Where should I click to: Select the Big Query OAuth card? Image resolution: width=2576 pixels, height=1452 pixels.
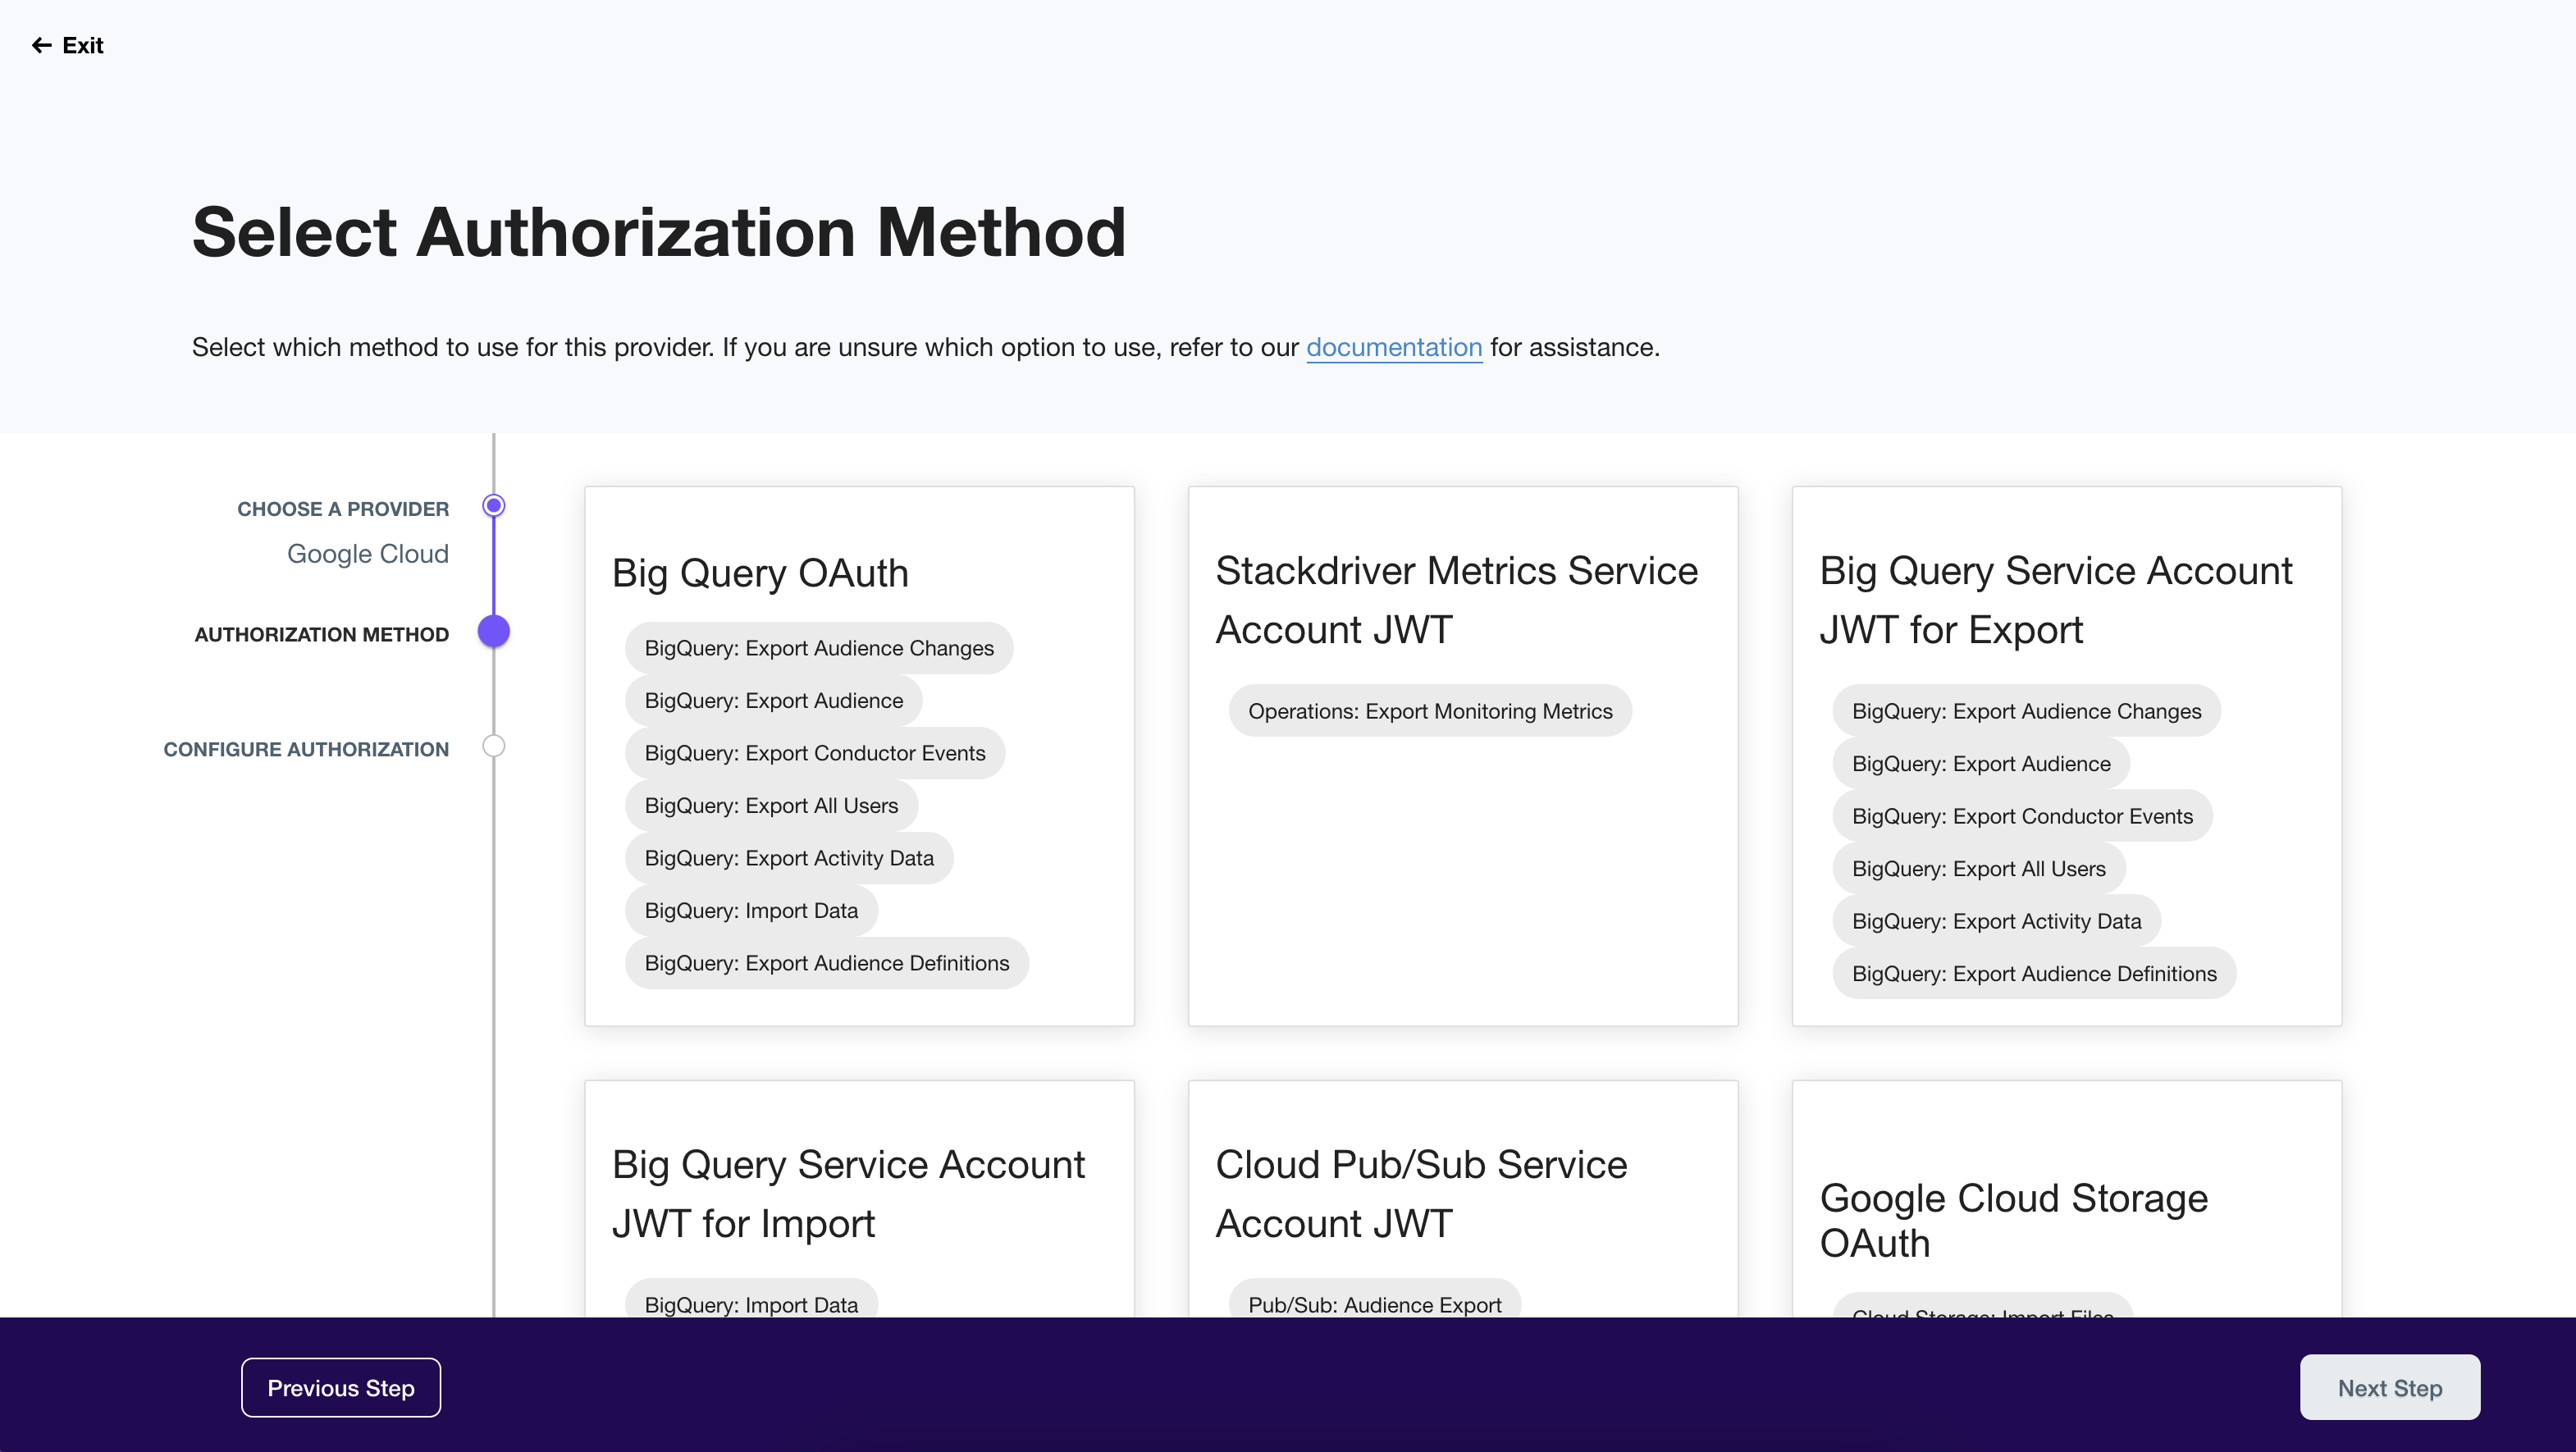point(760,573)
